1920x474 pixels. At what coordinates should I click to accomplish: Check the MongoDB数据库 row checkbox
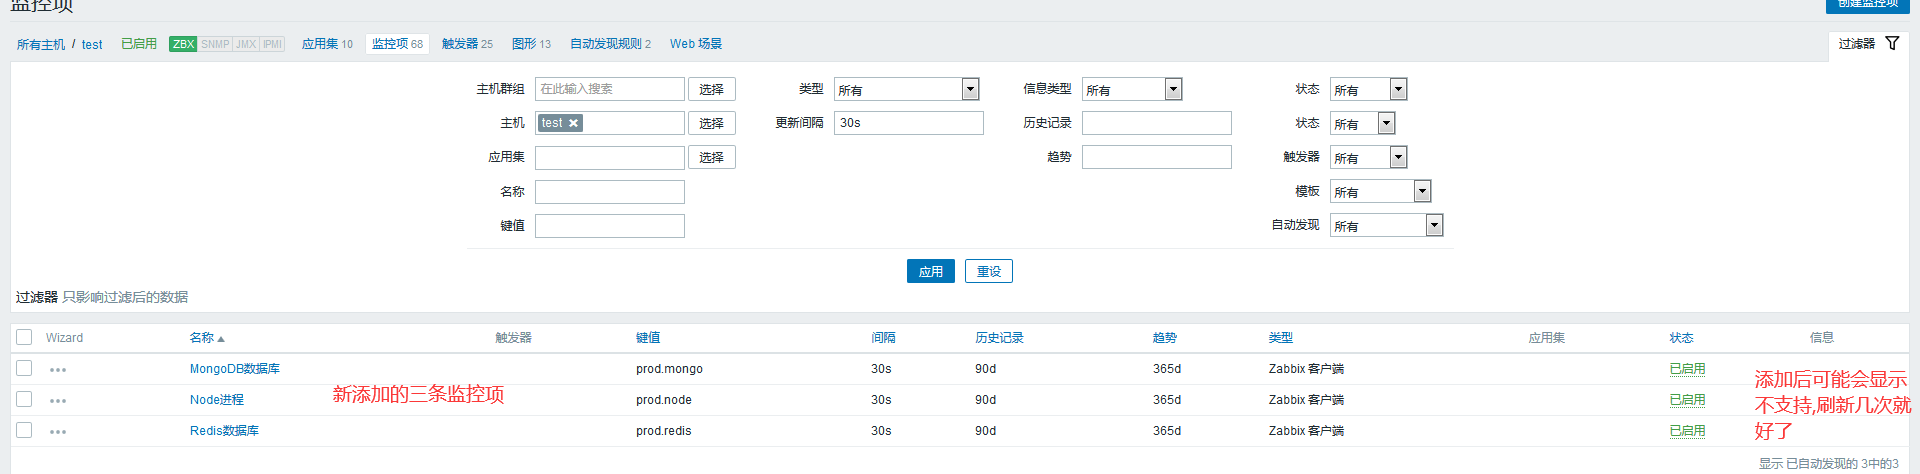[25, 368]
